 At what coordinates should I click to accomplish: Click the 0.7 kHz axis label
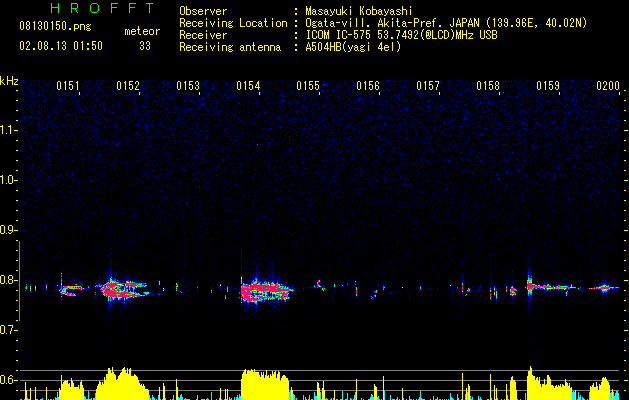tap(9, 330)
